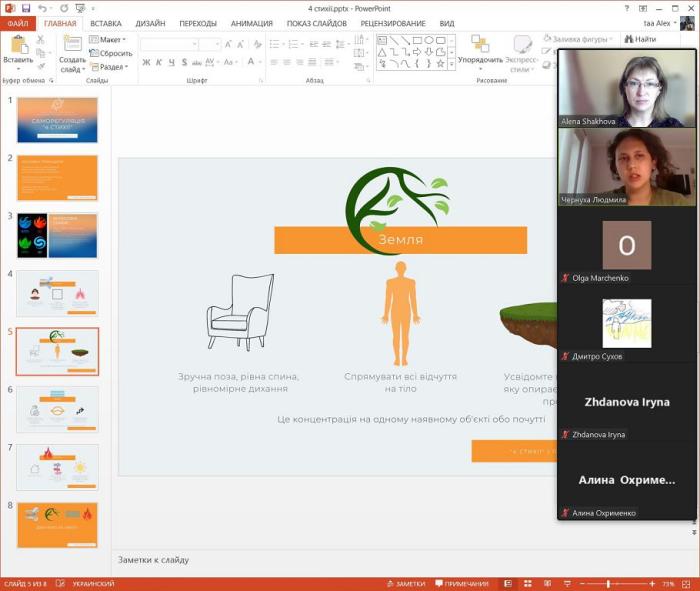This screenshot has width=700, height=591.
Task: Click the Save icon in quick access toolbar
Action: pos(23,8)
